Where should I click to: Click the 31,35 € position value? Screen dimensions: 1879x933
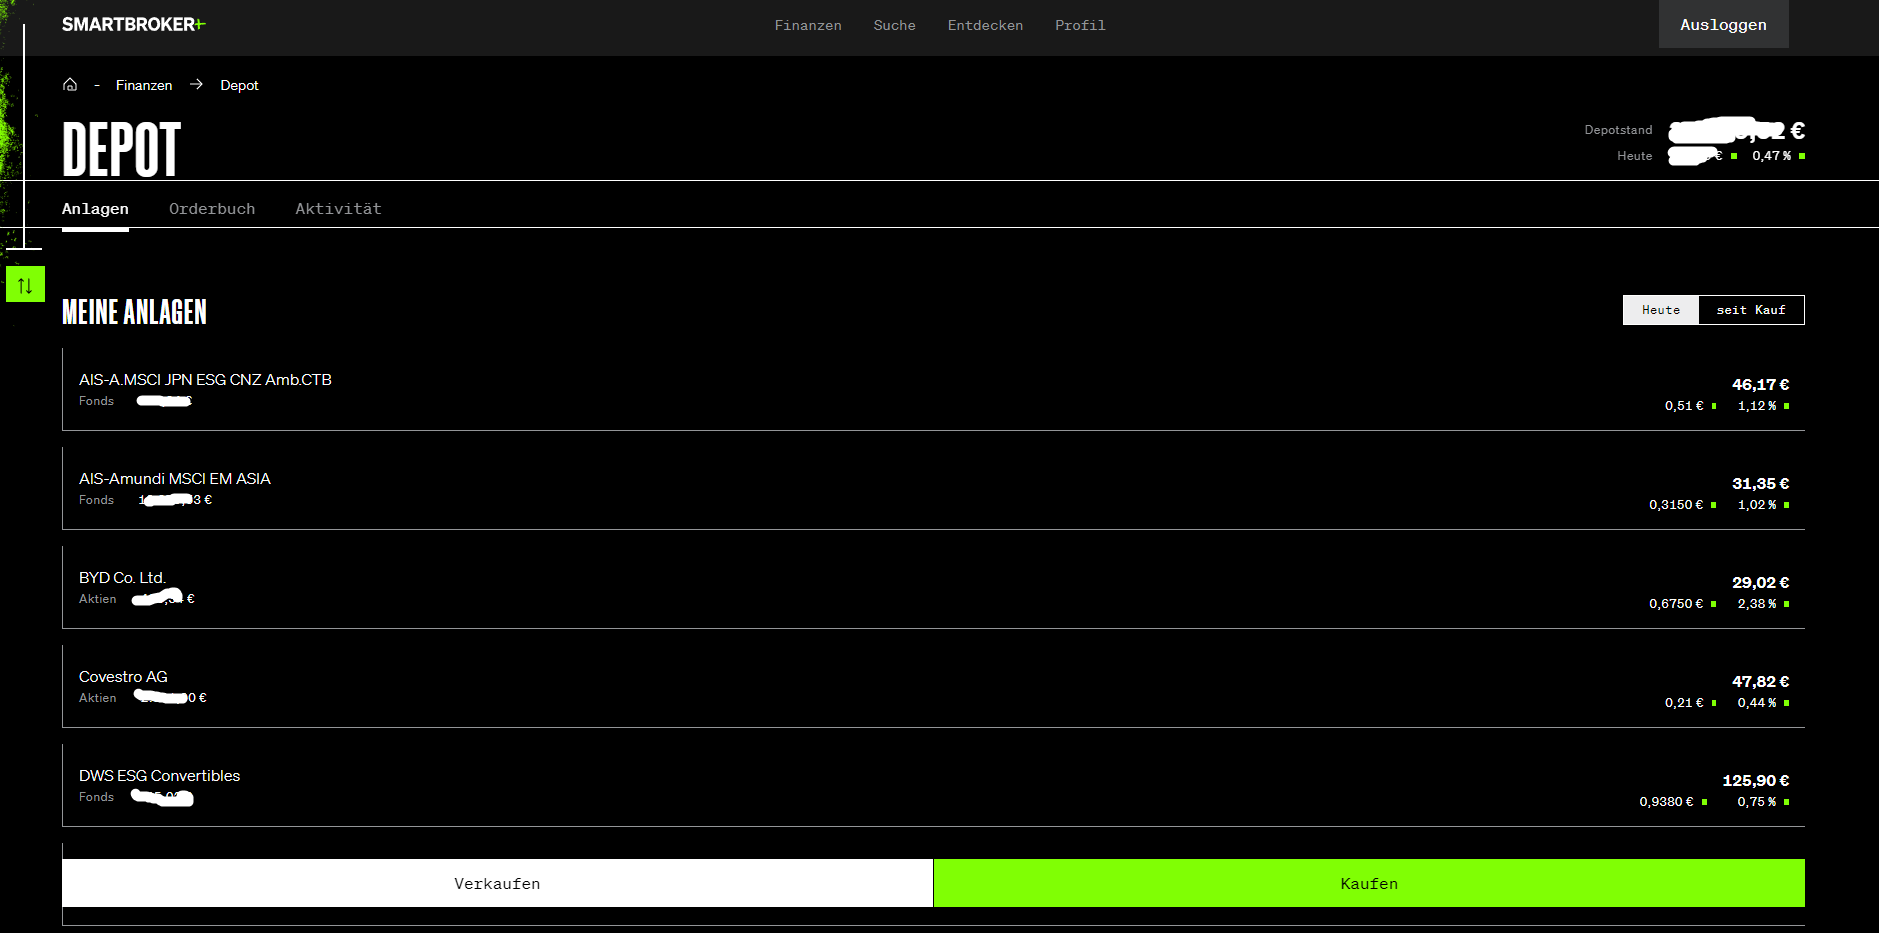tap(1760, 483)
